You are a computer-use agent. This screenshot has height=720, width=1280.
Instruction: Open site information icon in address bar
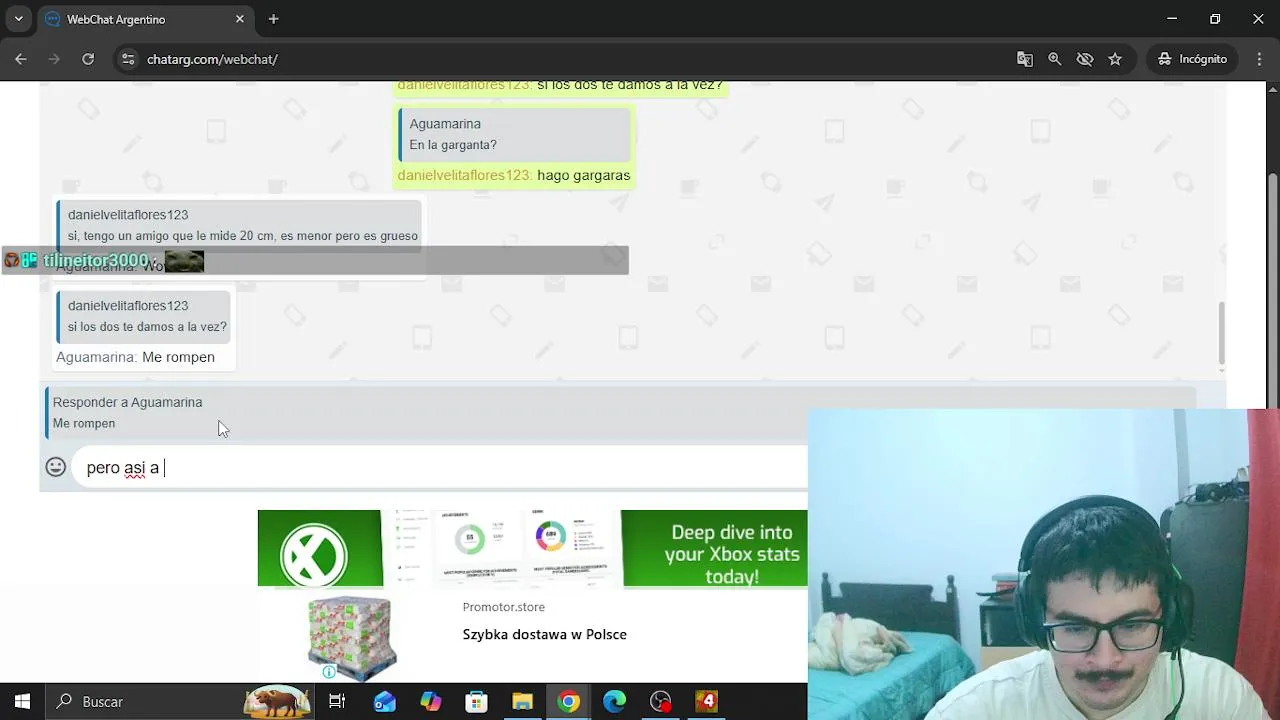coord(128,59)
